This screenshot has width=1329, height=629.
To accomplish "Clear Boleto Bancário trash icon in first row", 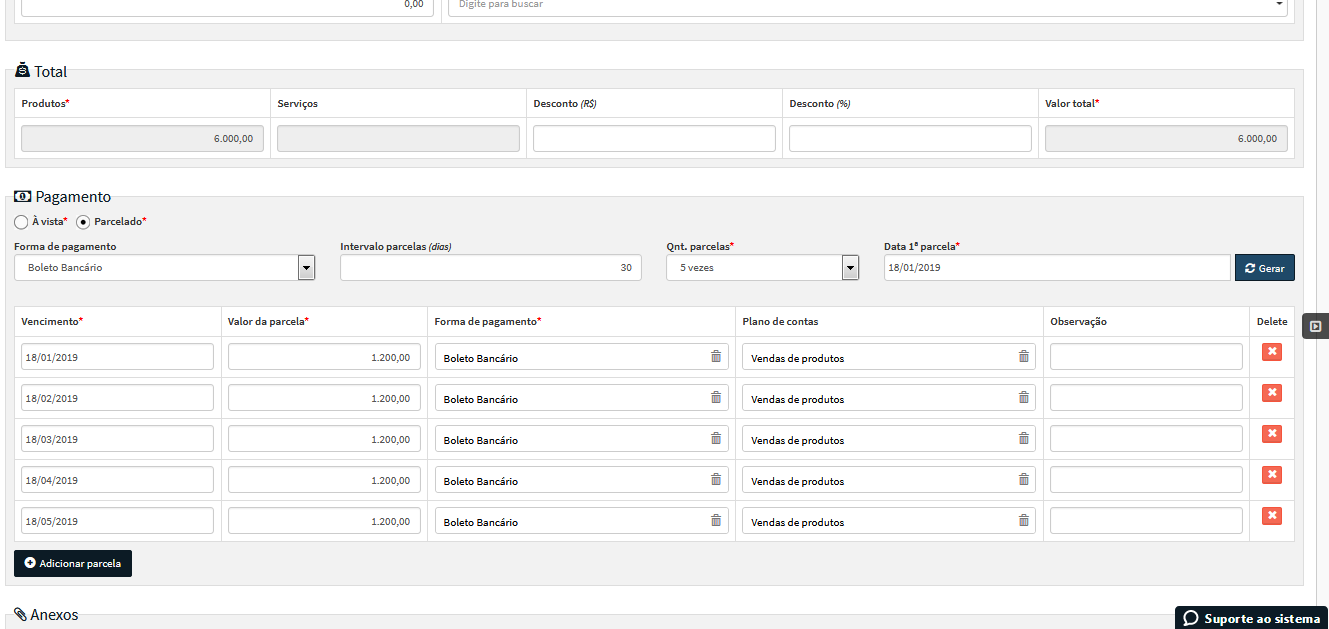I will coord(715,357).
